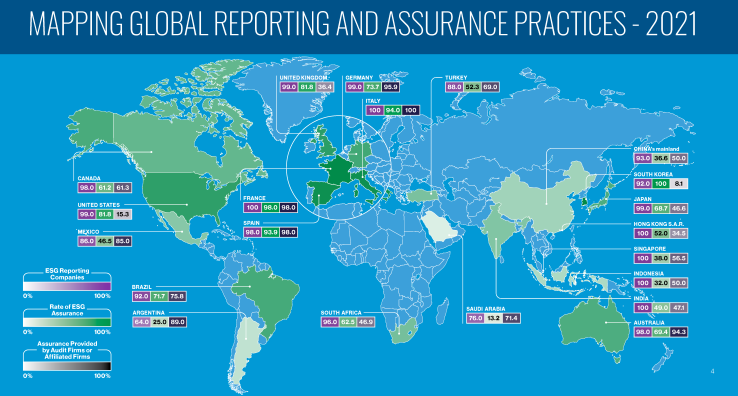Click South Africa's green 62.5 value

[x=348, y=322]
